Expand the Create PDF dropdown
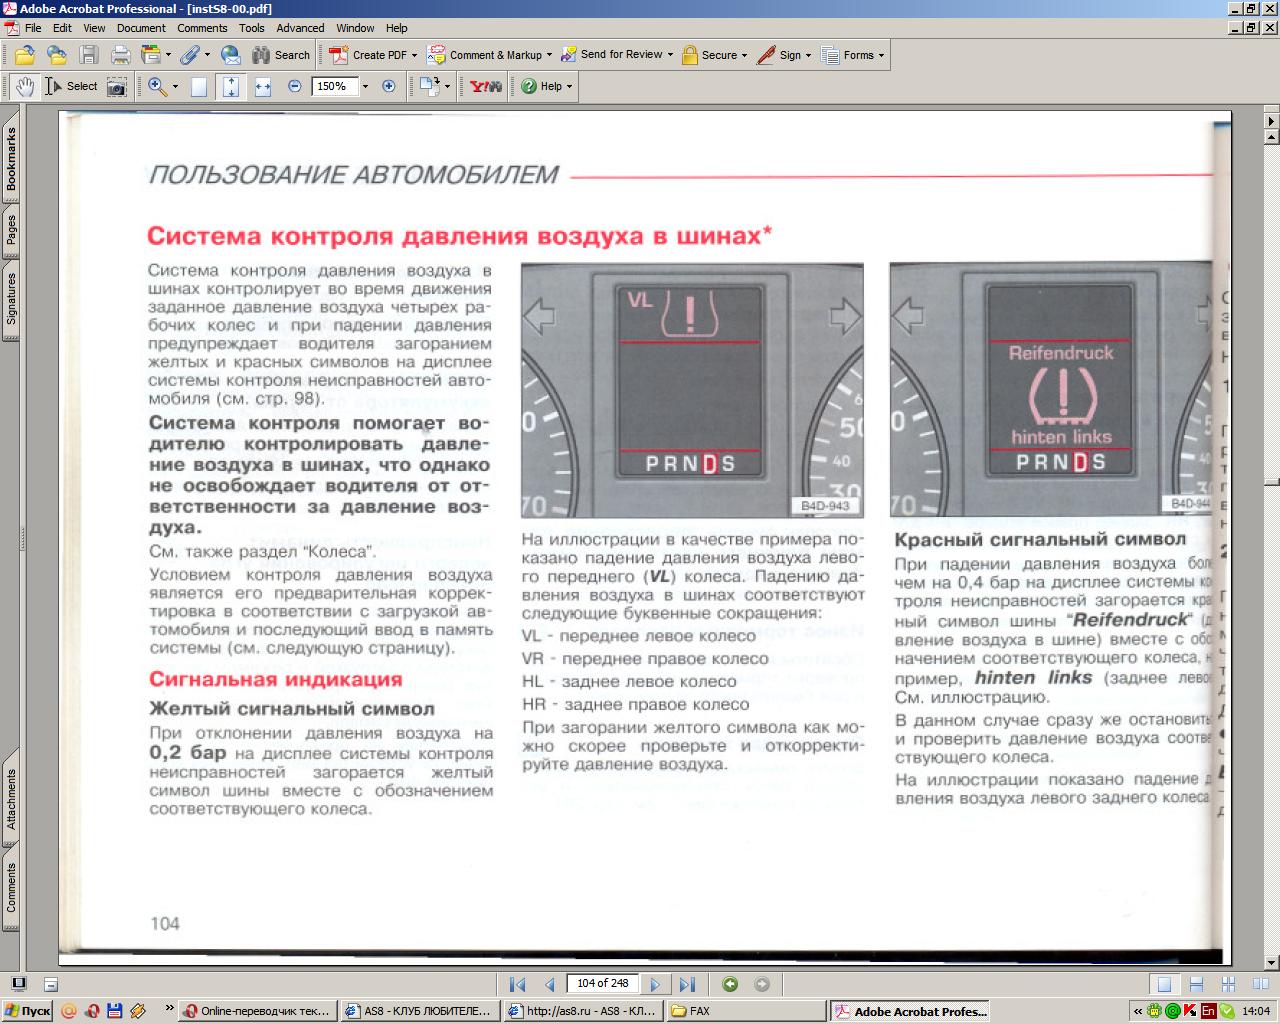This screenshot has width=1280, height=1024. pyautogui.click(x=414, y=56)
